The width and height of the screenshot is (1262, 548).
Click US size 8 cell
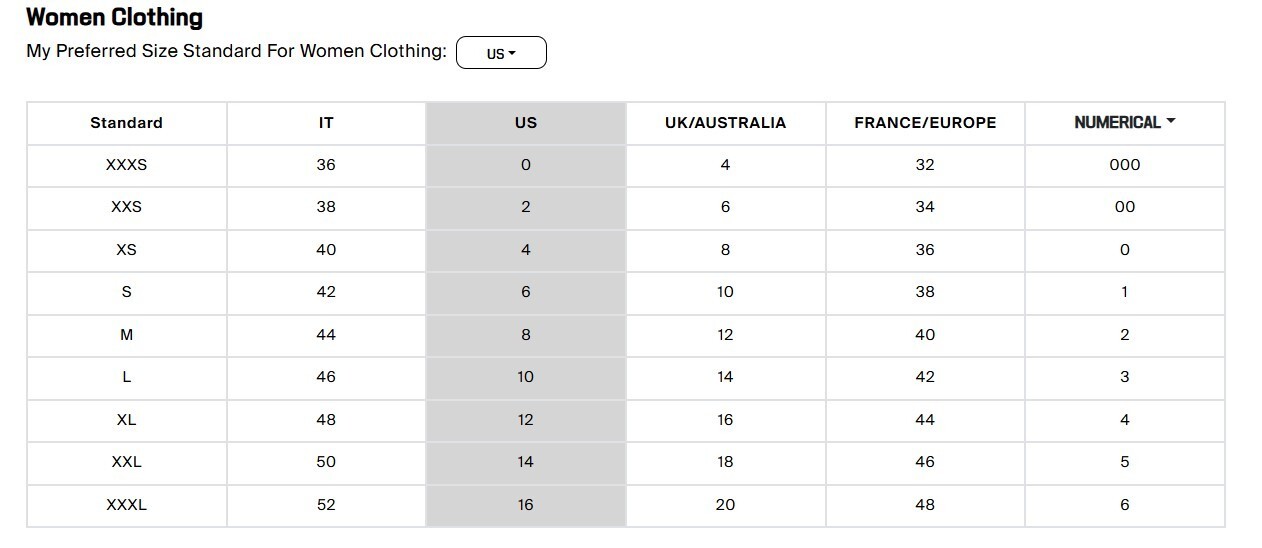coord(526,335)
